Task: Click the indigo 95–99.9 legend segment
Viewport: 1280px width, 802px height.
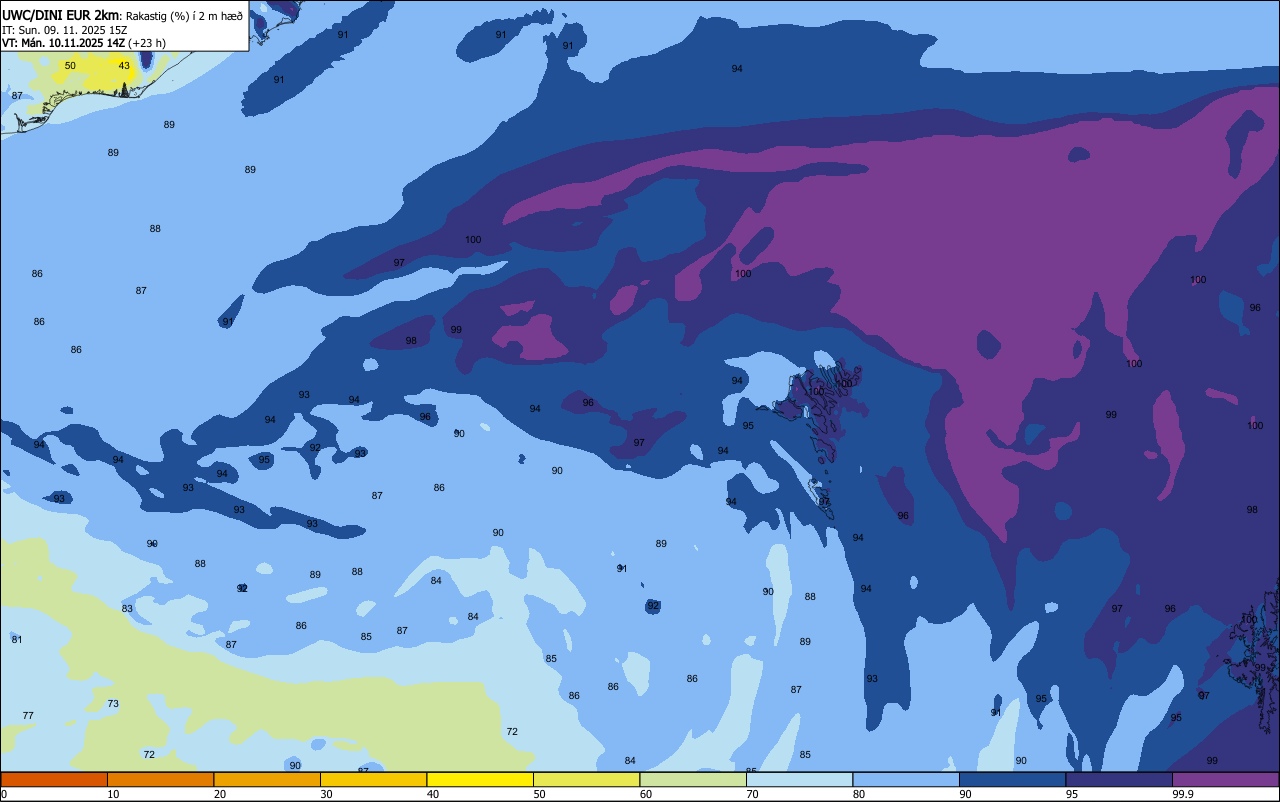Action: [x=1119, y=779]
